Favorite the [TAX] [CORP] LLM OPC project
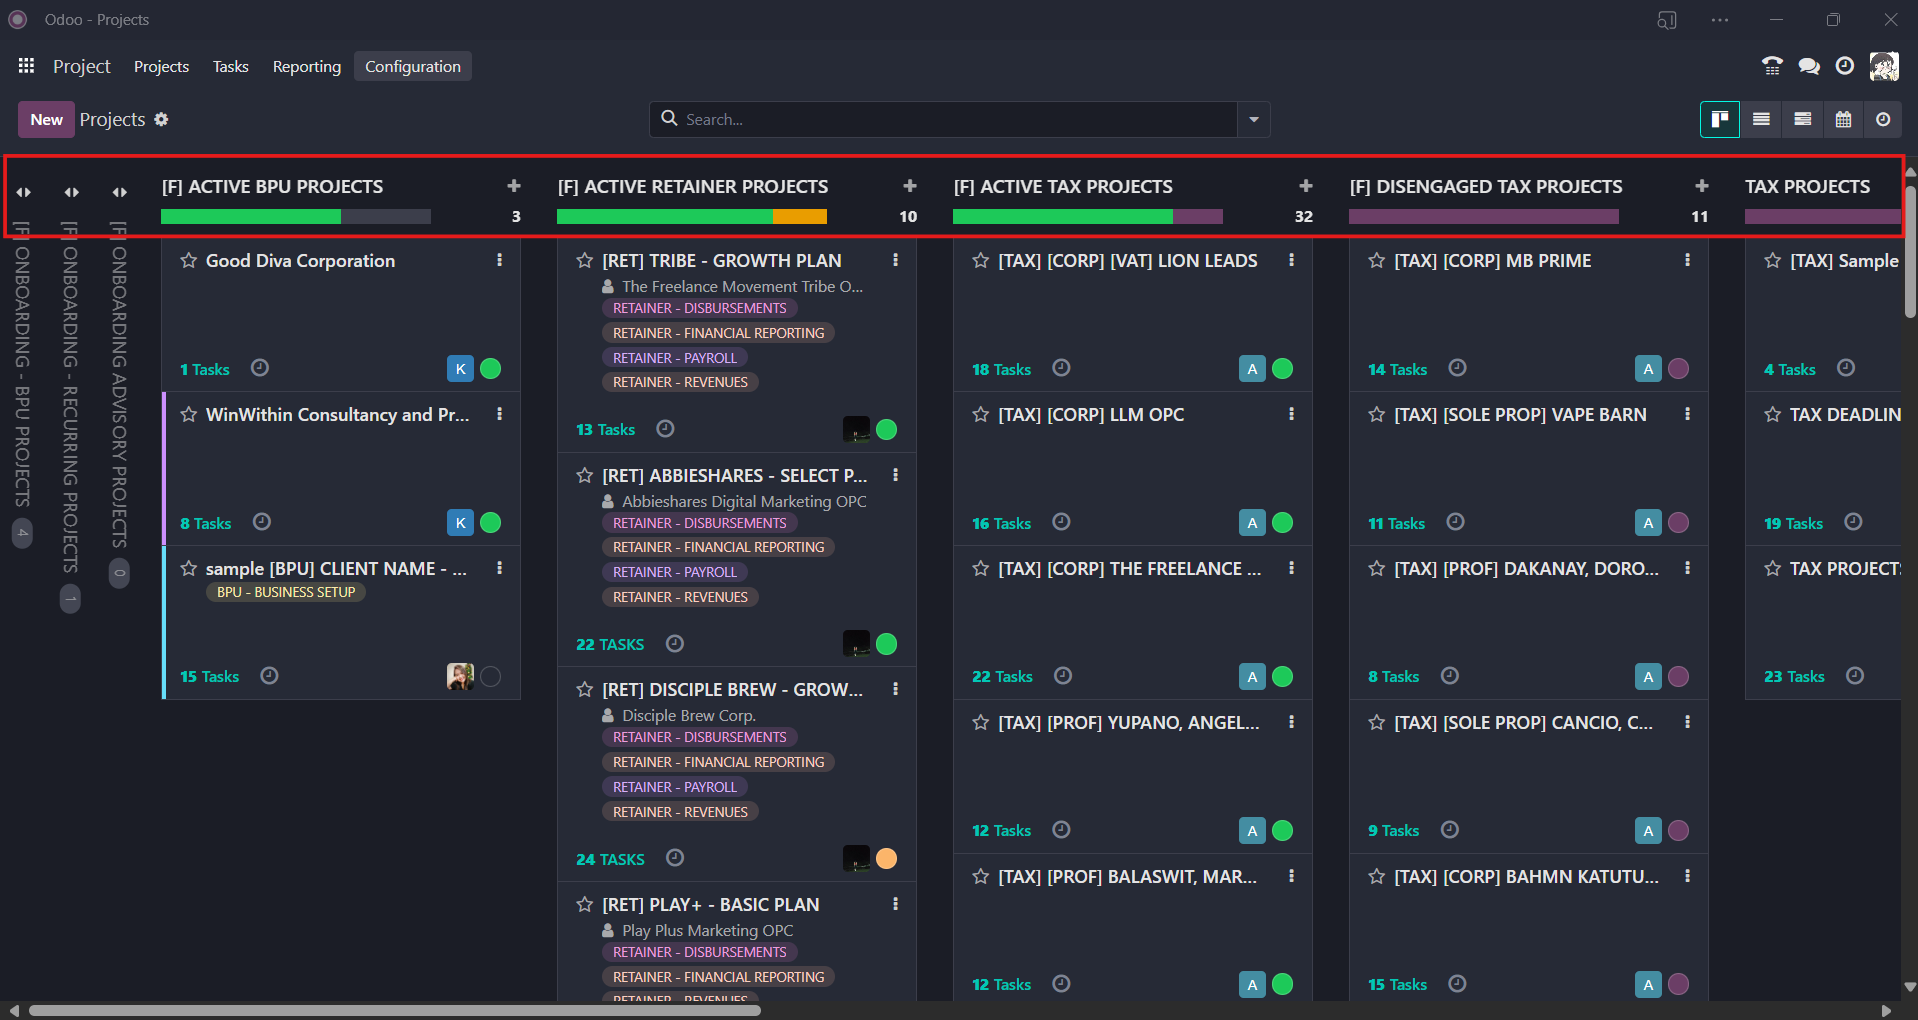Image resolution: width=1918 pixels, height=1020 pixels. pyautogui.click(x=980, y=415)
